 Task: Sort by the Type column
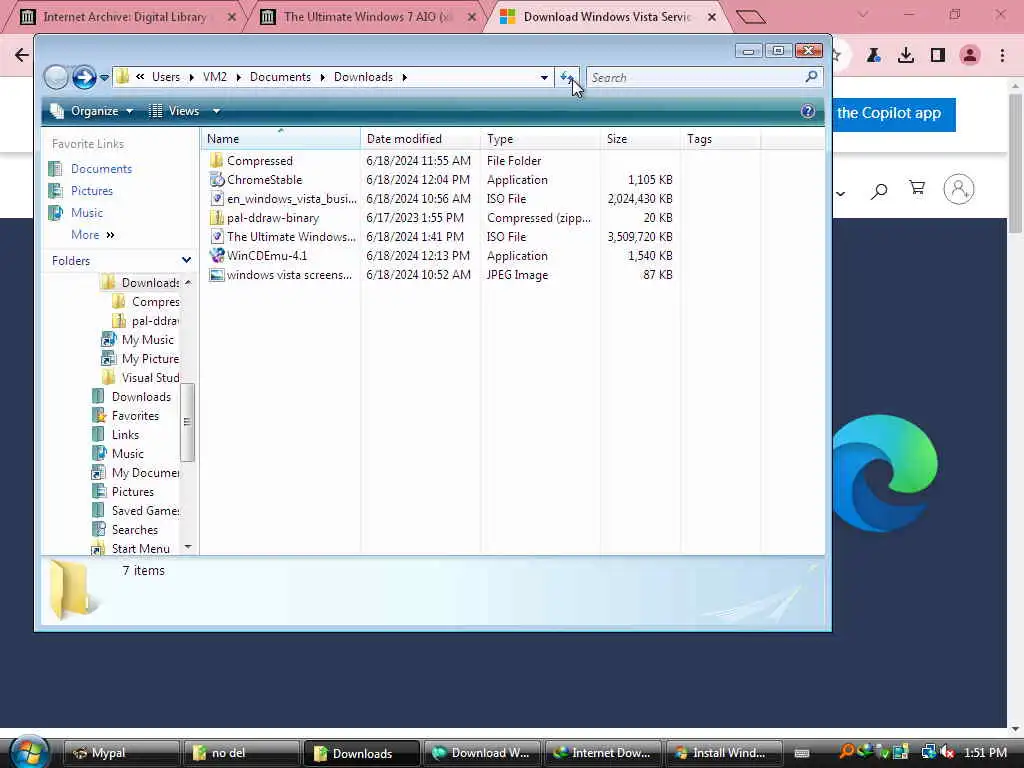540,138
